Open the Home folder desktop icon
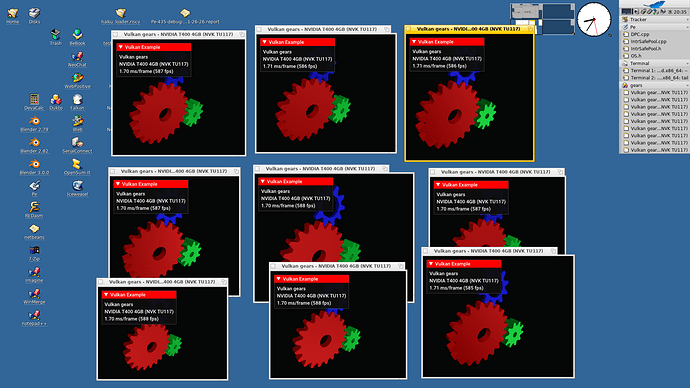This screenshot has height=388, width=690. (x=12, y=14)
